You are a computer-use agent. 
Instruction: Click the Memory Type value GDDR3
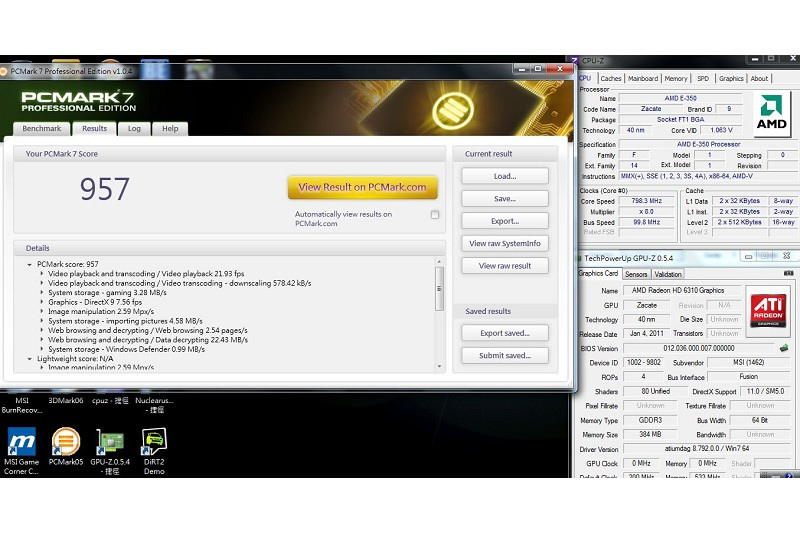[650, 420]
